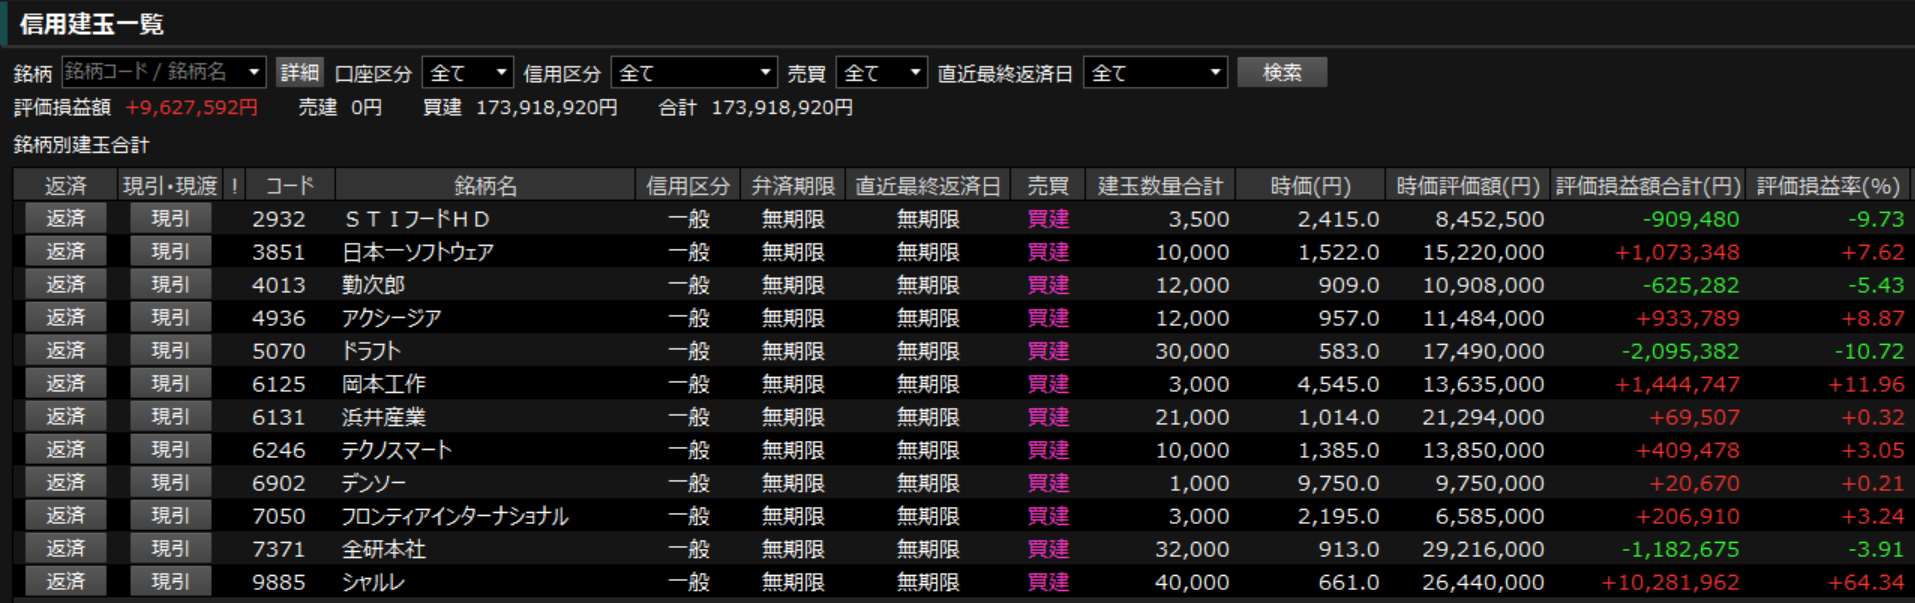
Task: Click 返済 for 6246 テクノスマート
Action: click(x=66, y=449)
